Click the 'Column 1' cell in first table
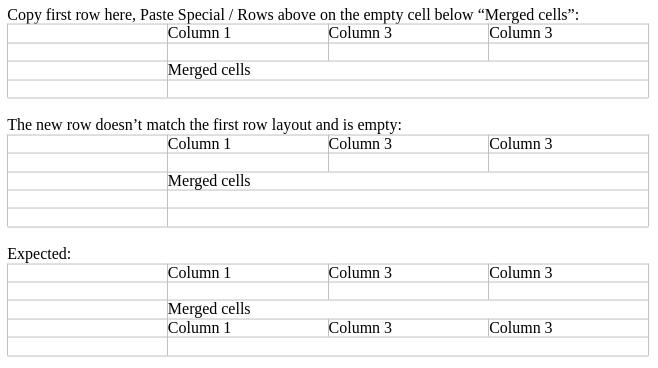 tap(248, 33)
